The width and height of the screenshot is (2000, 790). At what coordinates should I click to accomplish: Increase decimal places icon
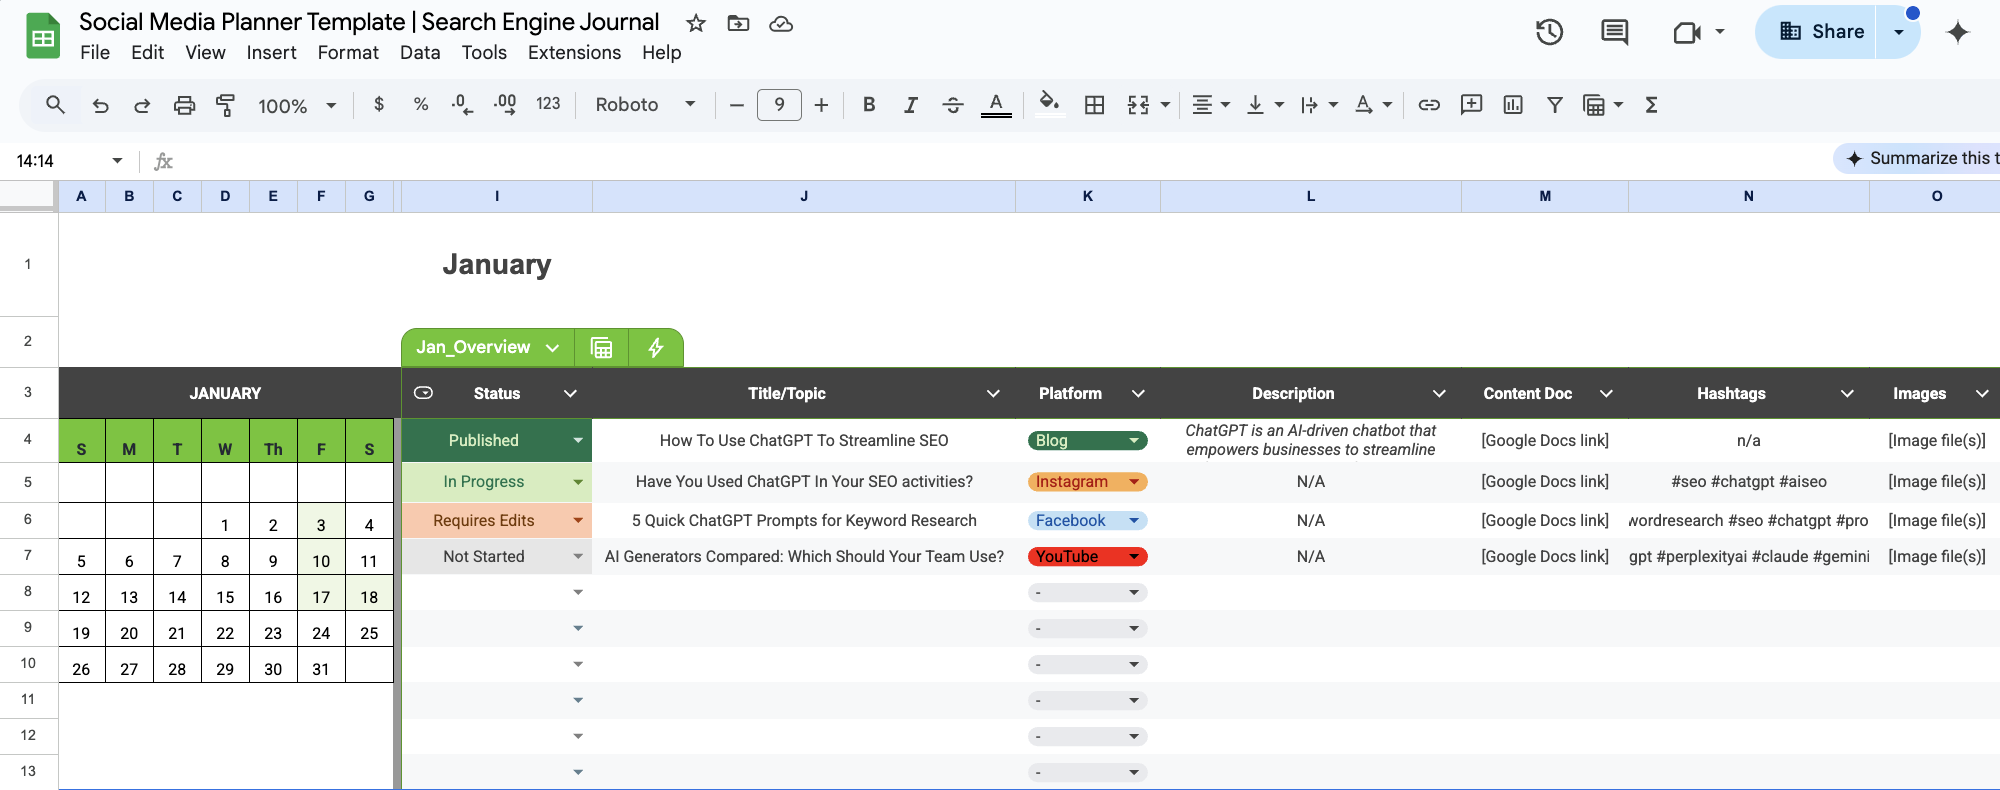pyautogui.click(x=505, y=104)
